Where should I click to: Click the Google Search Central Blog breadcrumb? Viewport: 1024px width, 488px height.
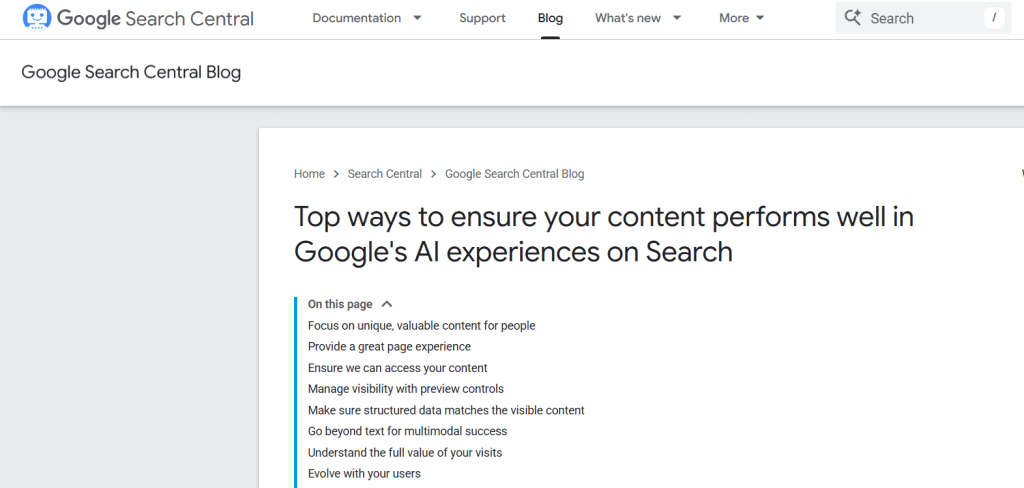[x=514, y=174]
